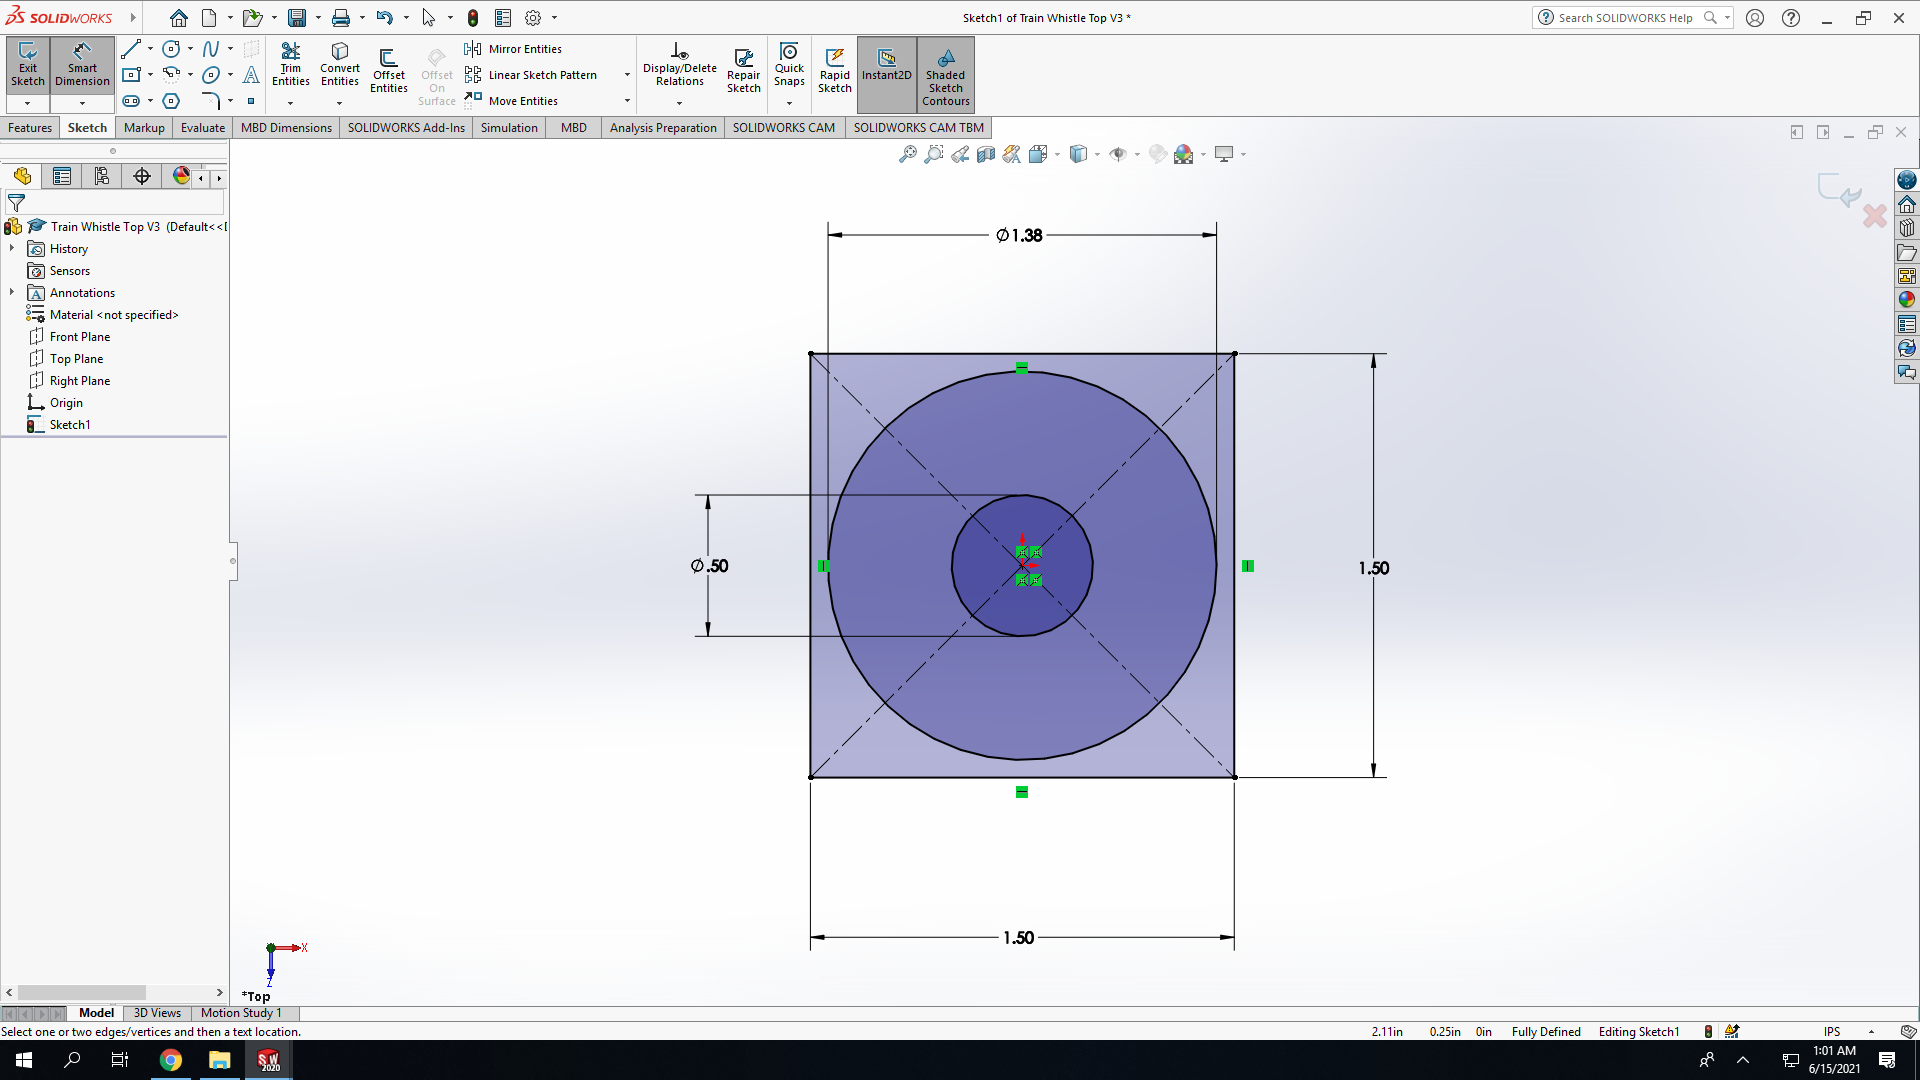Select the Convert Entities tool
This screenshot has height=1080, width=1920.
pos(340,65)
